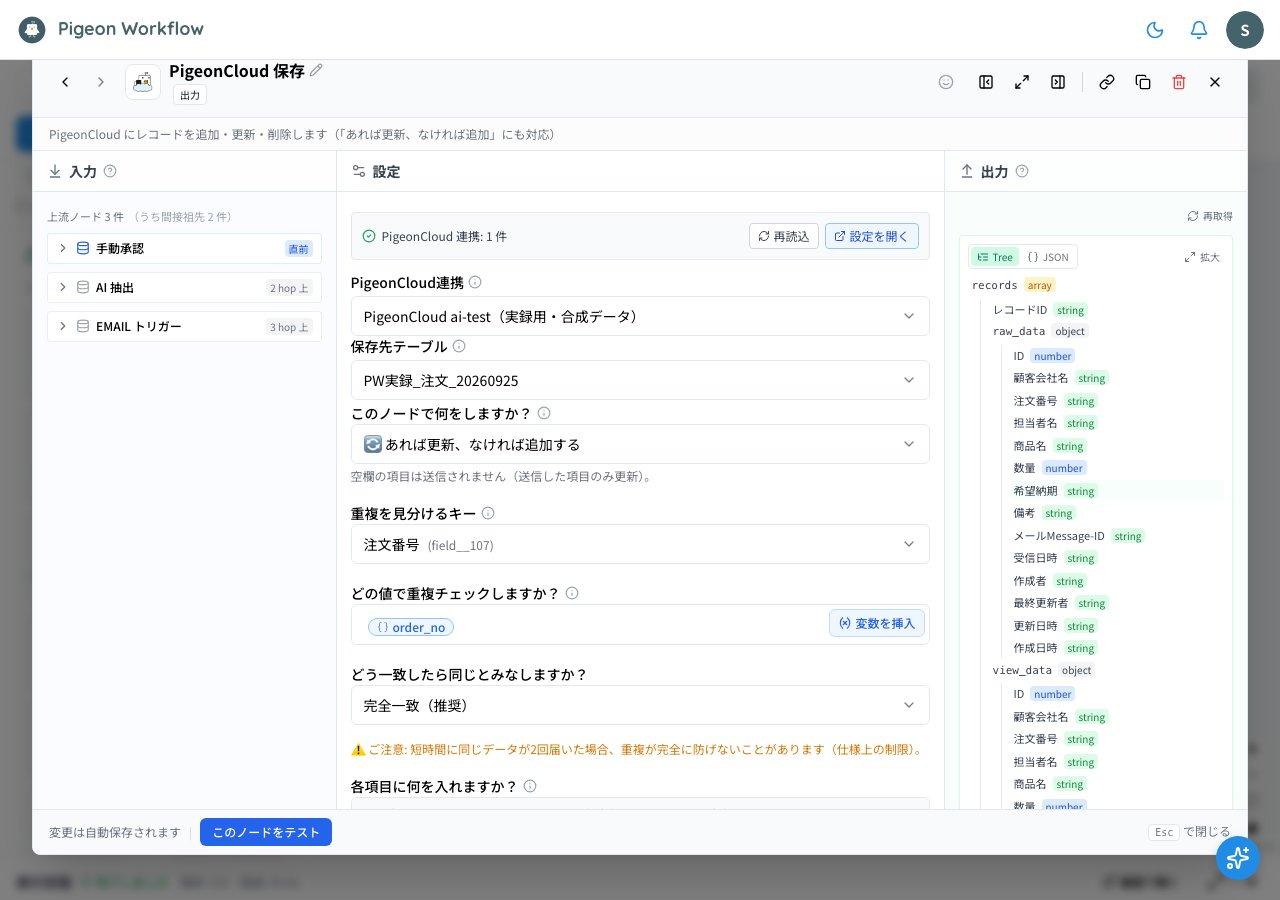Click the 変数を挿入 button

click(877, 623)
